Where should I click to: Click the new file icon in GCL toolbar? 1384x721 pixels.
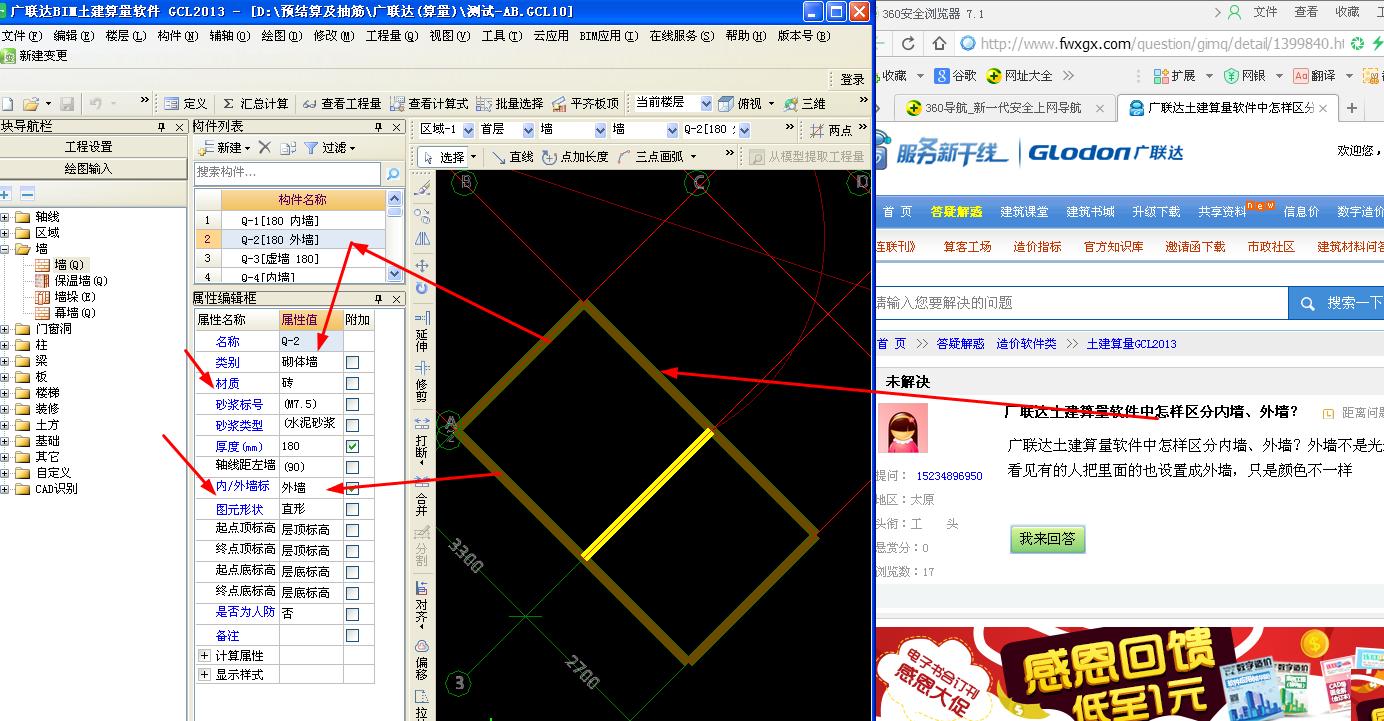[x=7, y=104]
